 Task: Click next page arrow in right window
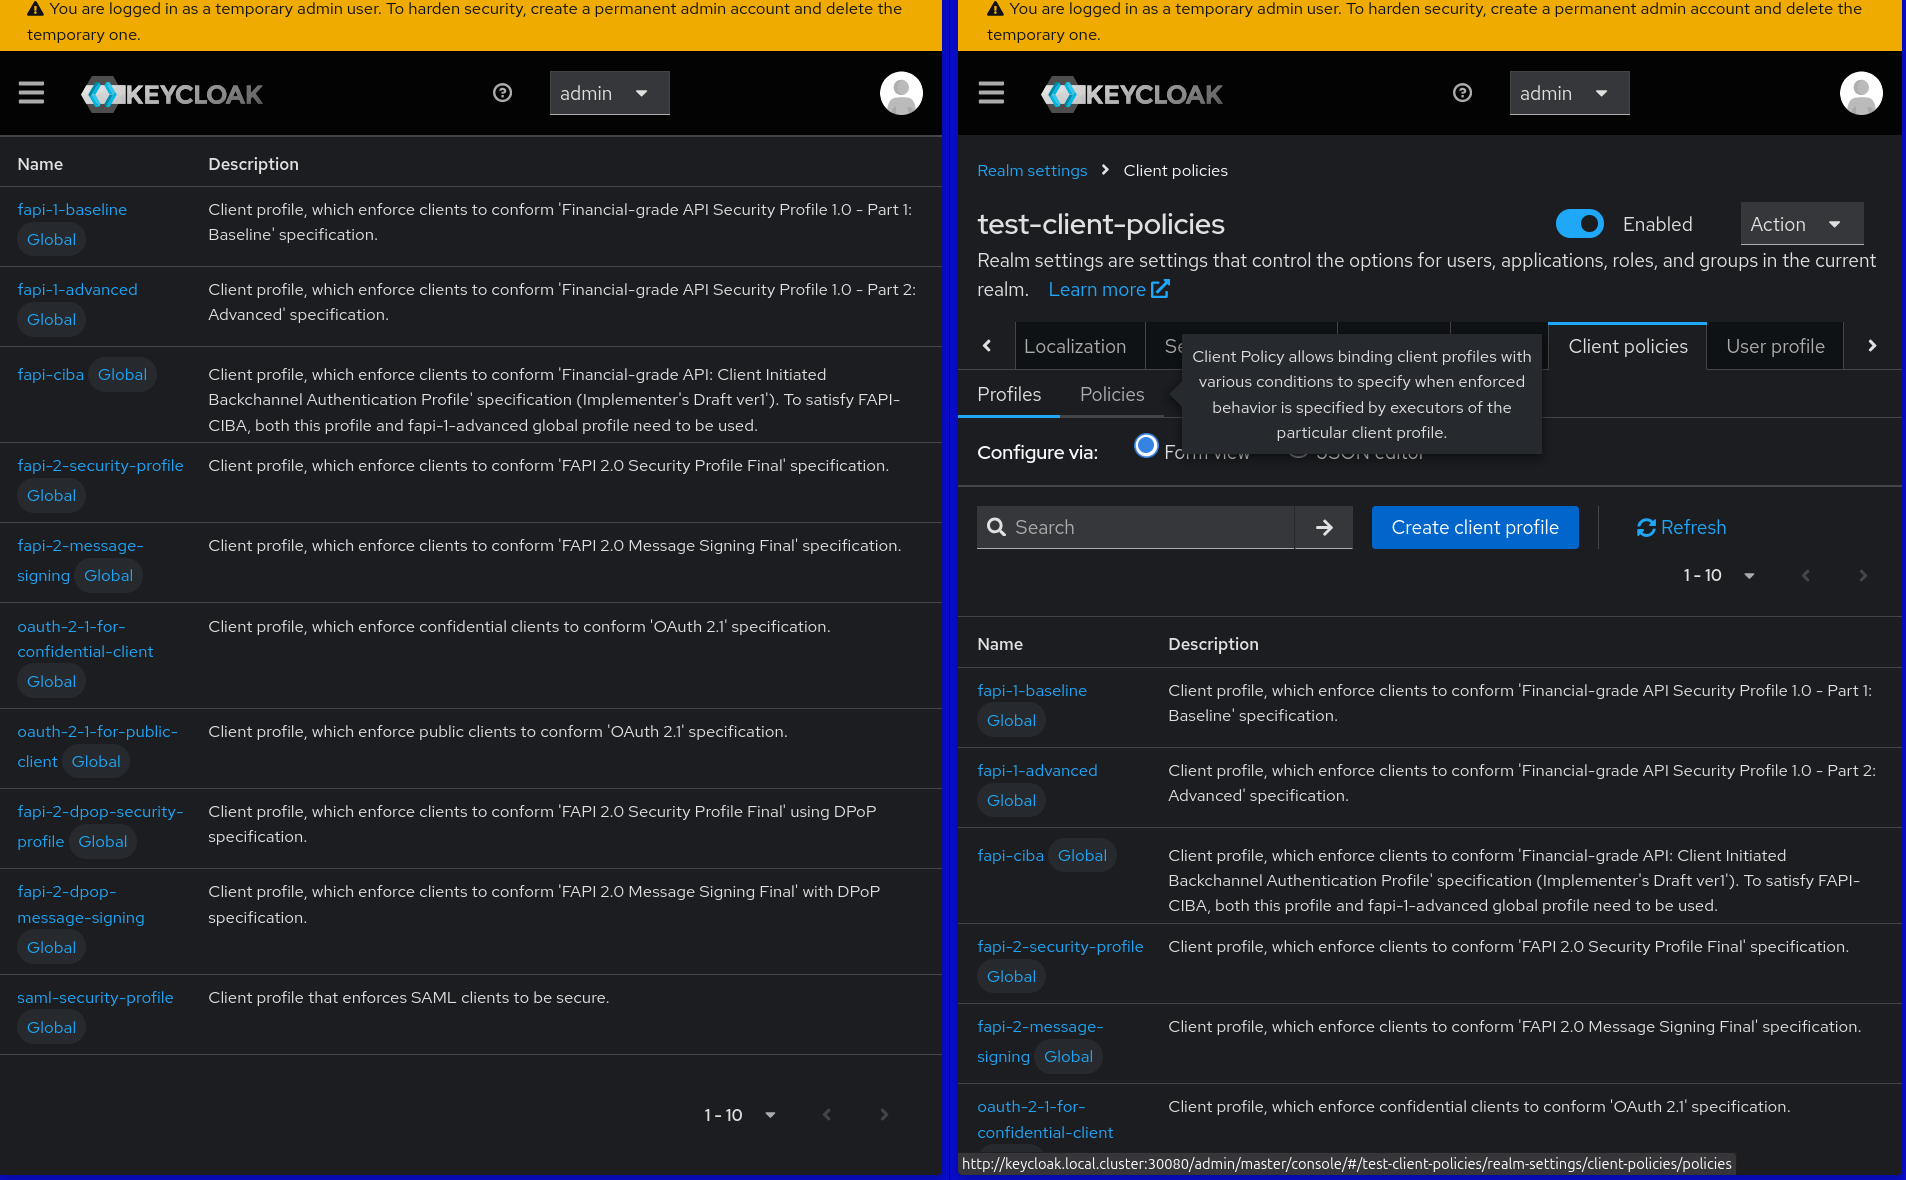1863,575
